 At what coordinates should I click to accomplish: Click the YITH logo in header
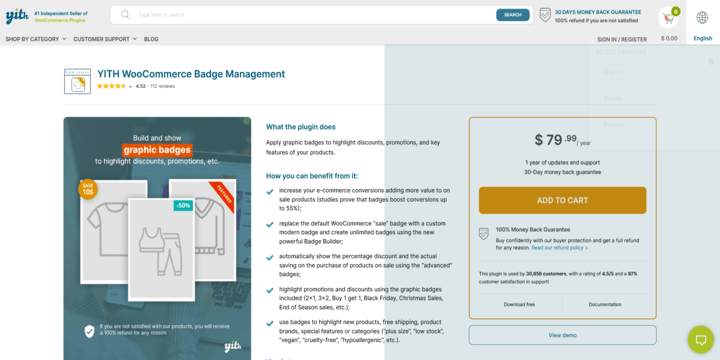point(17,16)
